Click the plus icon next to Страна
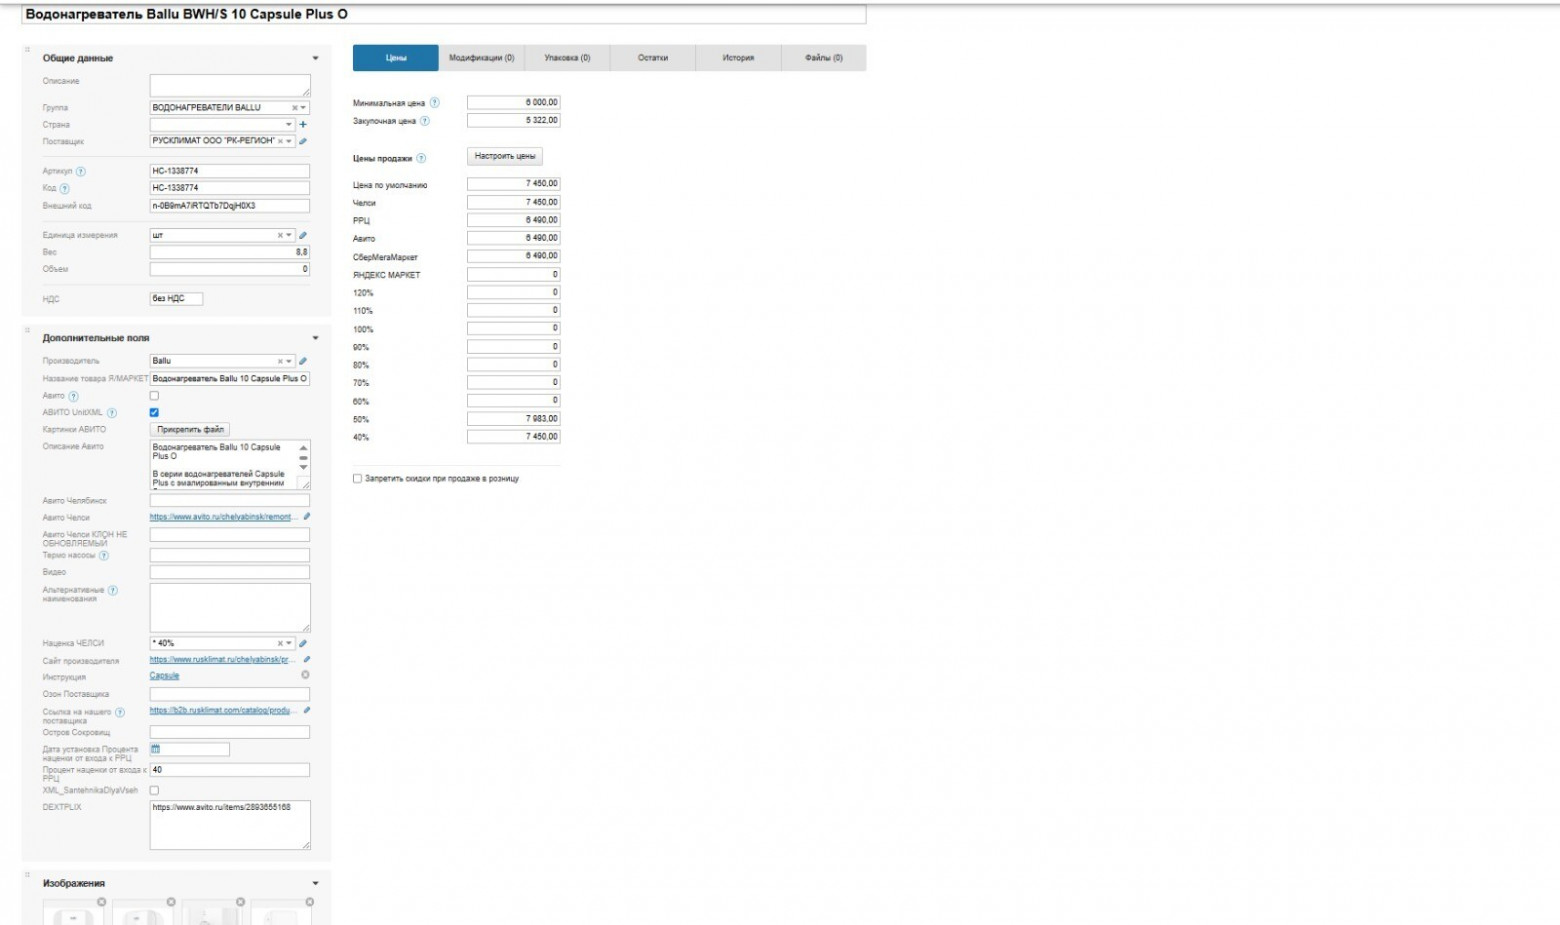The height and width of the screenshot is (925, 1560). pos(303,125)
